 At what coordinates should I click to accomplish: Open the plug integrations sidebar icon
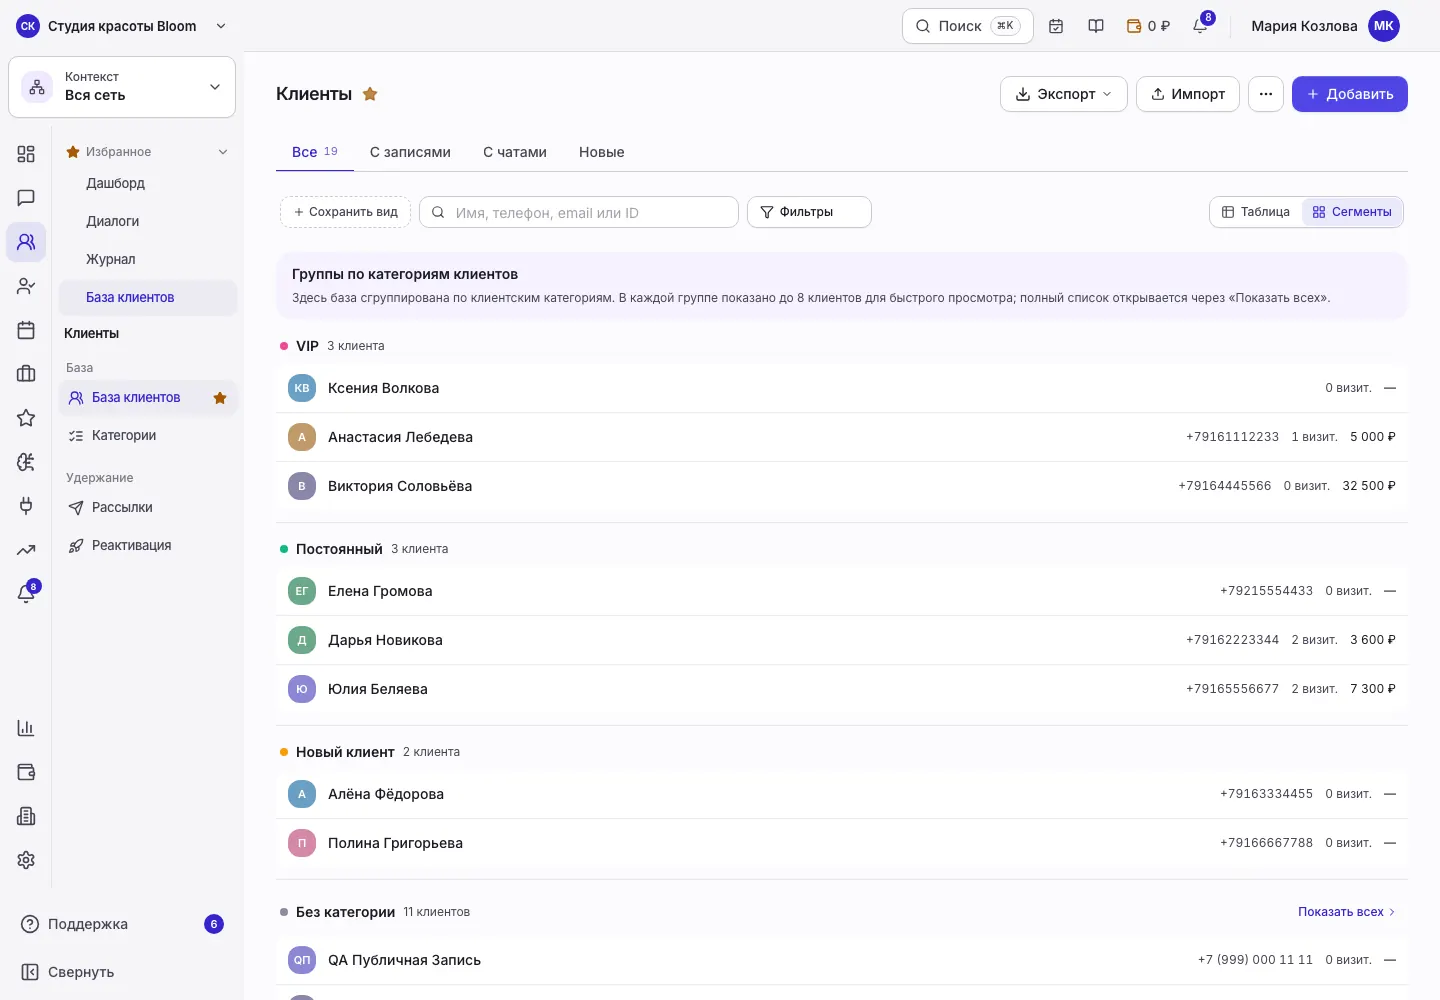click(26, 506)
